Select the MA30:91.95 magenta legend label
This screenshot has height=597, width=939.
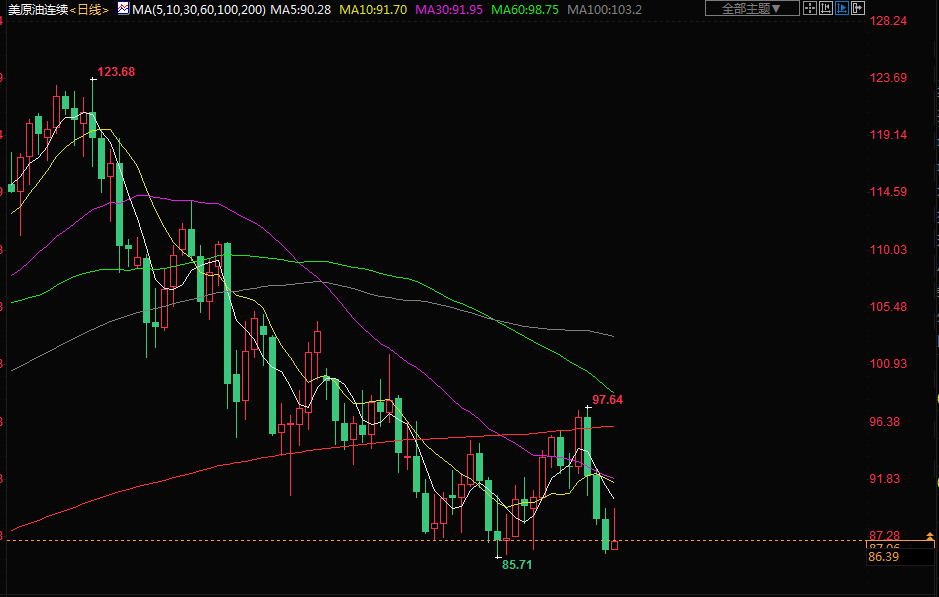point(449,9)
